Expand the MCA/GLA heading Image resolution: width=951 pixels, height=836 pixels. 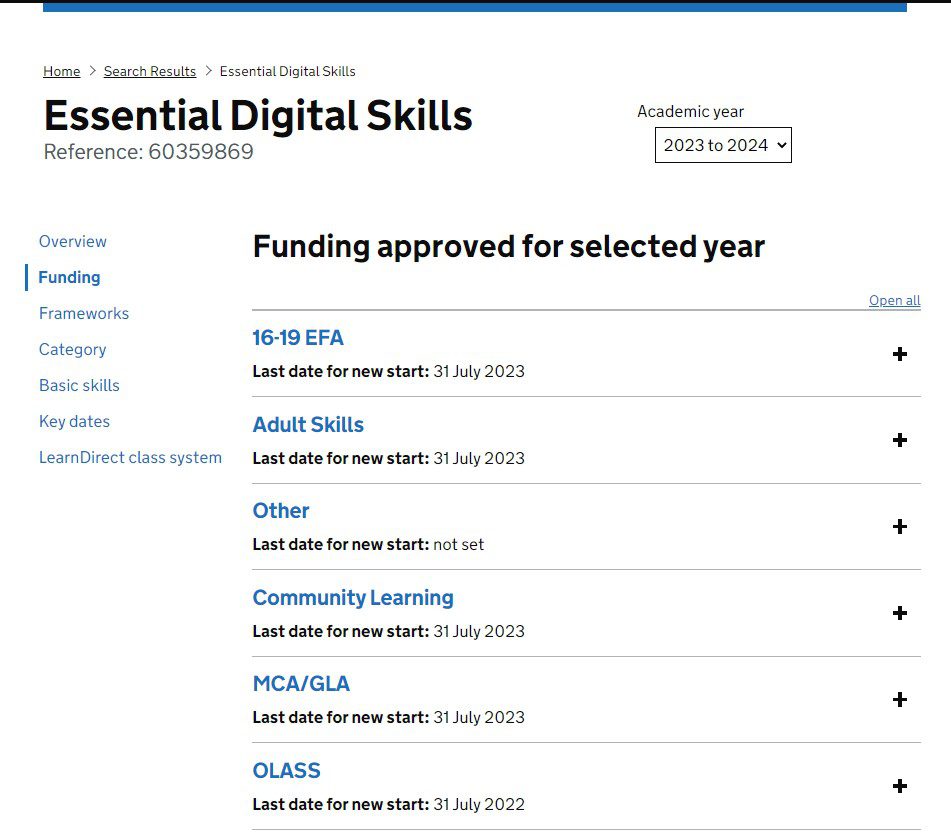click(x=301, y=684)
